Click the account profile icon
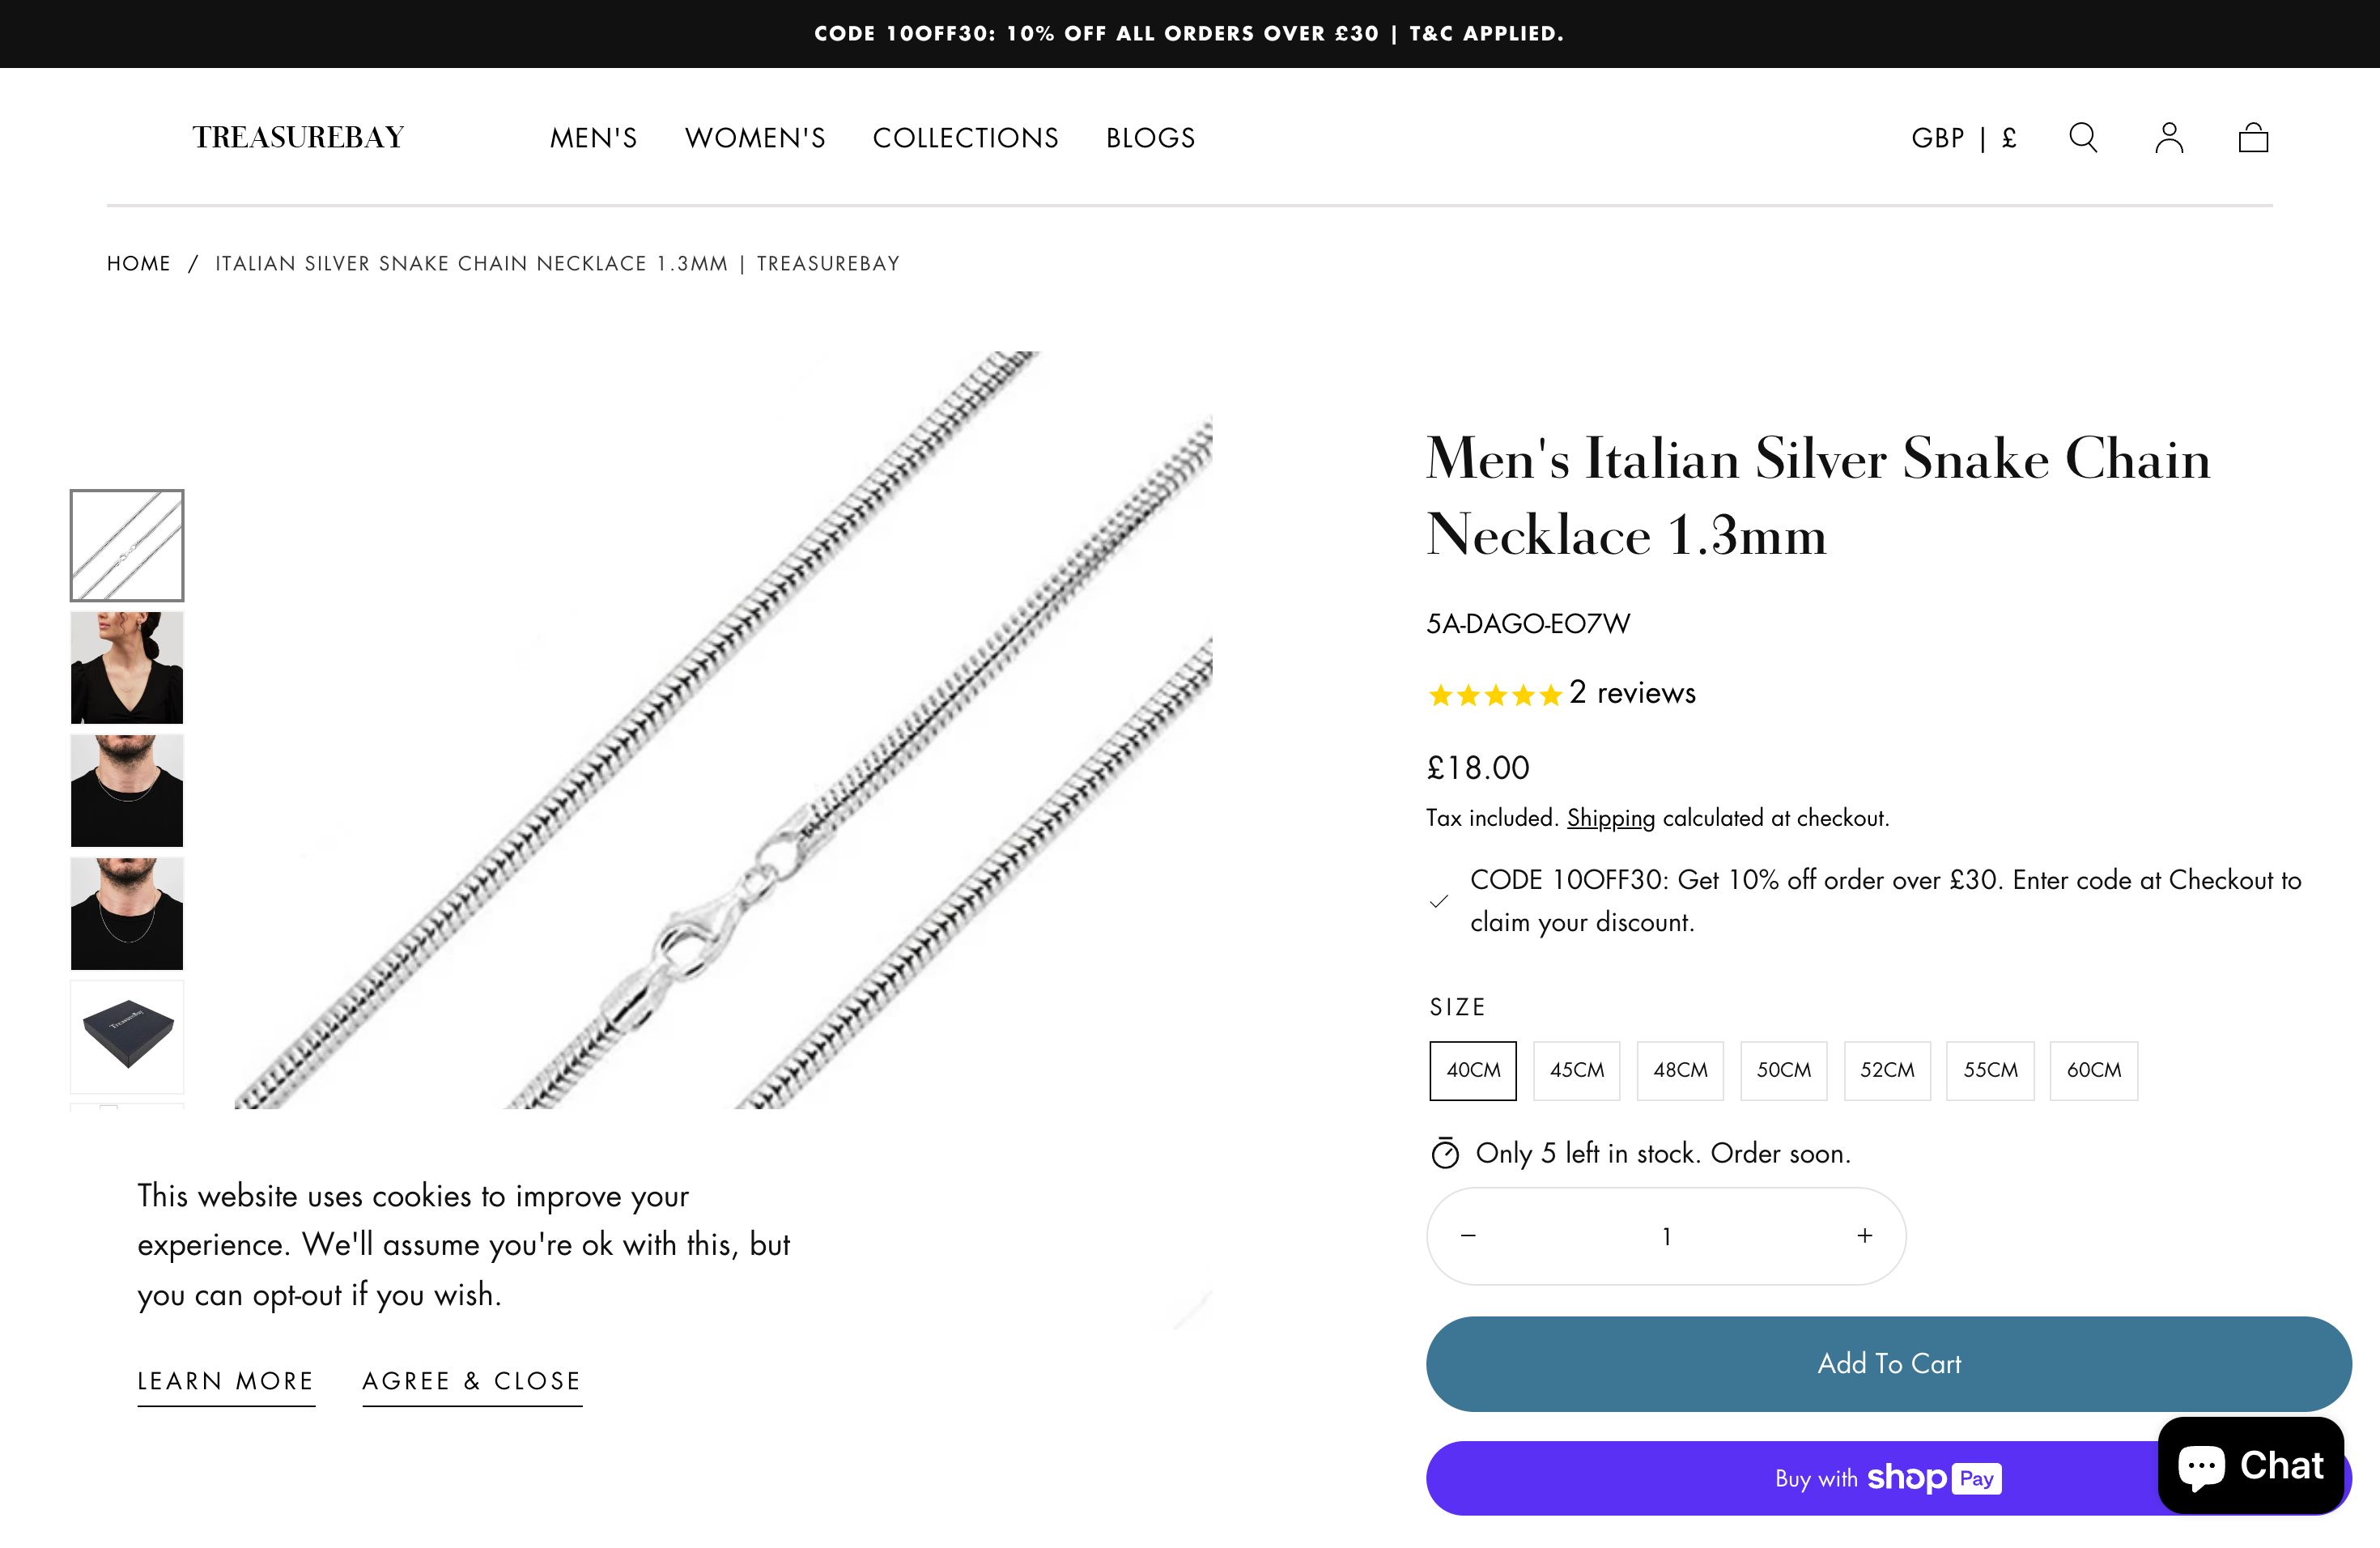The image size is (2380, 1548). click(x=2168, y=137)
